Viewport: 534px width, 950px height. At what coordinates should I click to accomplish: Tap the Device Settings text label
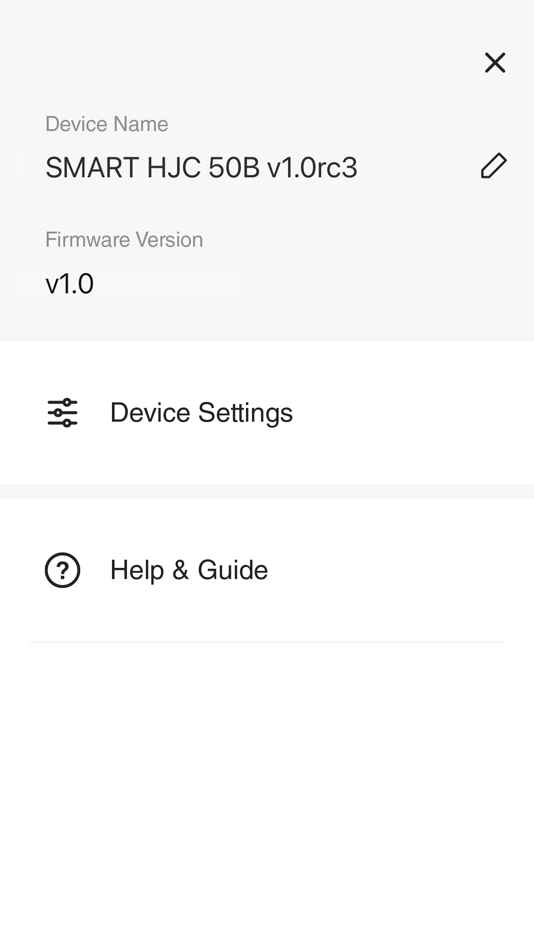pos(201,413)
